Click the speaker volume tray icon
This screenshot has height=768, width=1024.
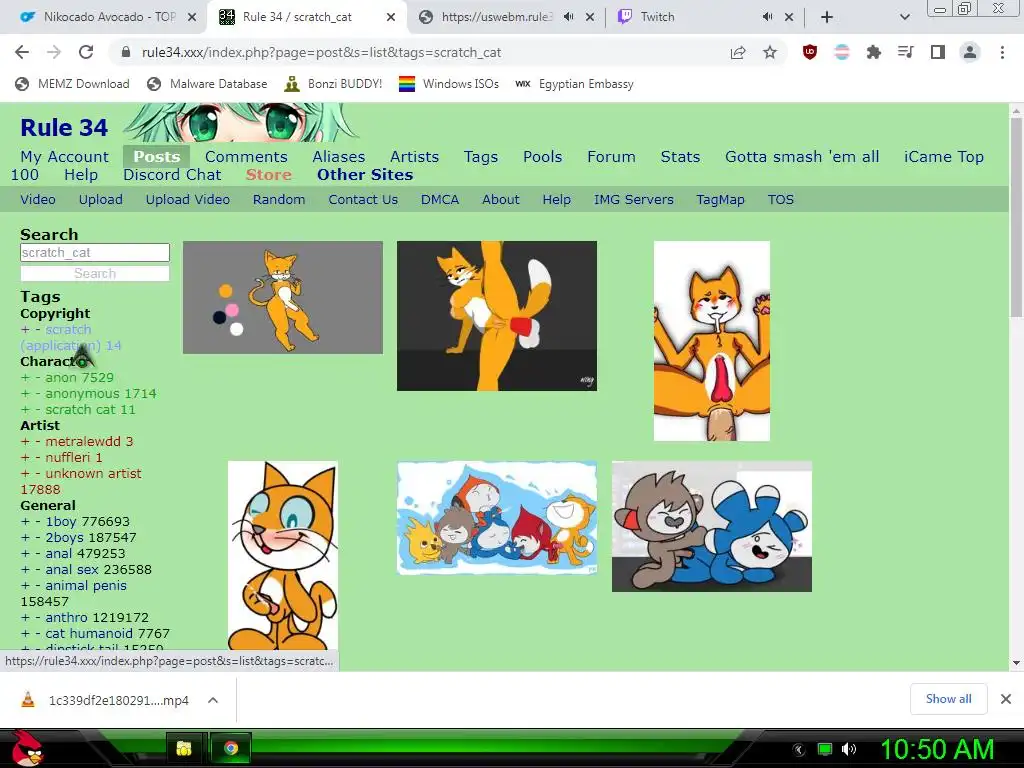(848, 749)
